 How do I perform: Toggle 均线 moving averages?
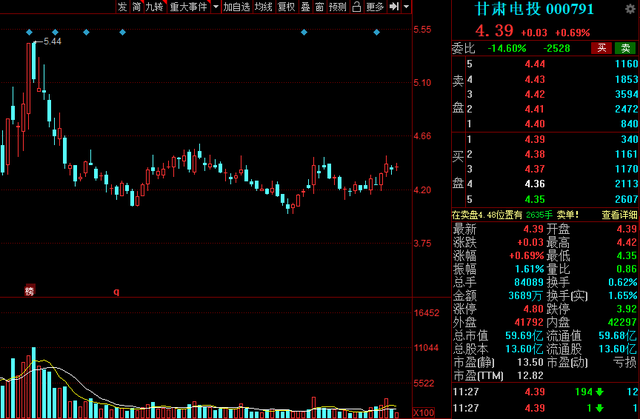pyautogui.click(x=263, y=7)
